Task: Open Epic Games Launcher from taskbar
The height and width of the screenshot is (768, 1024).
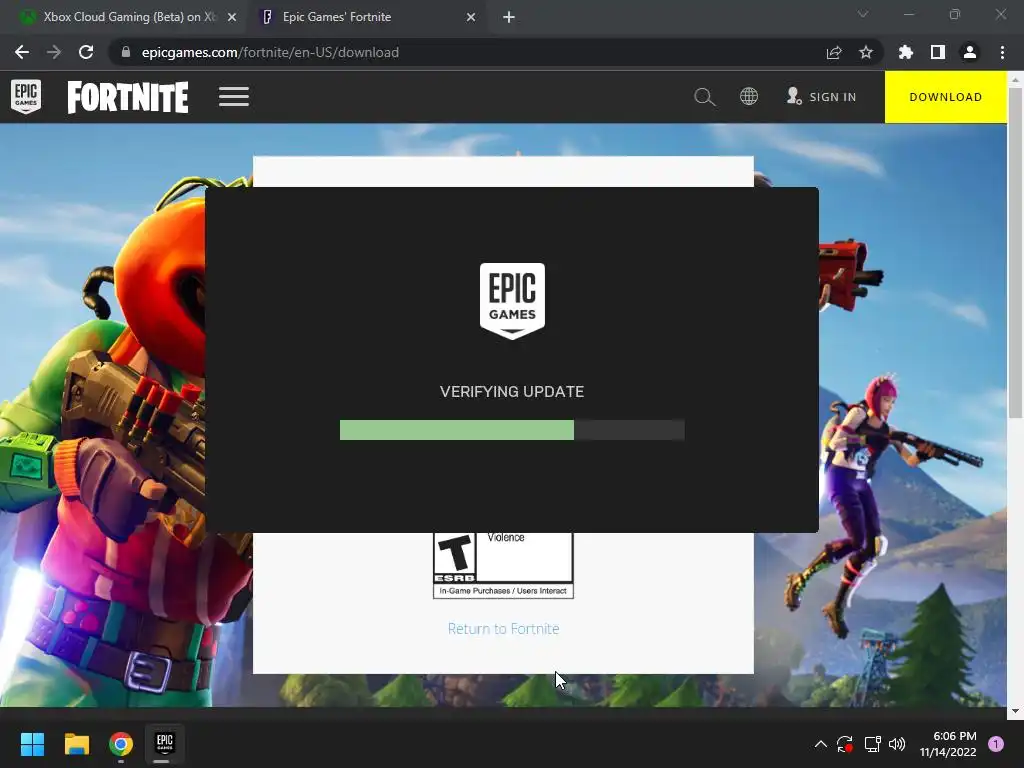Action: click(165, 744)
